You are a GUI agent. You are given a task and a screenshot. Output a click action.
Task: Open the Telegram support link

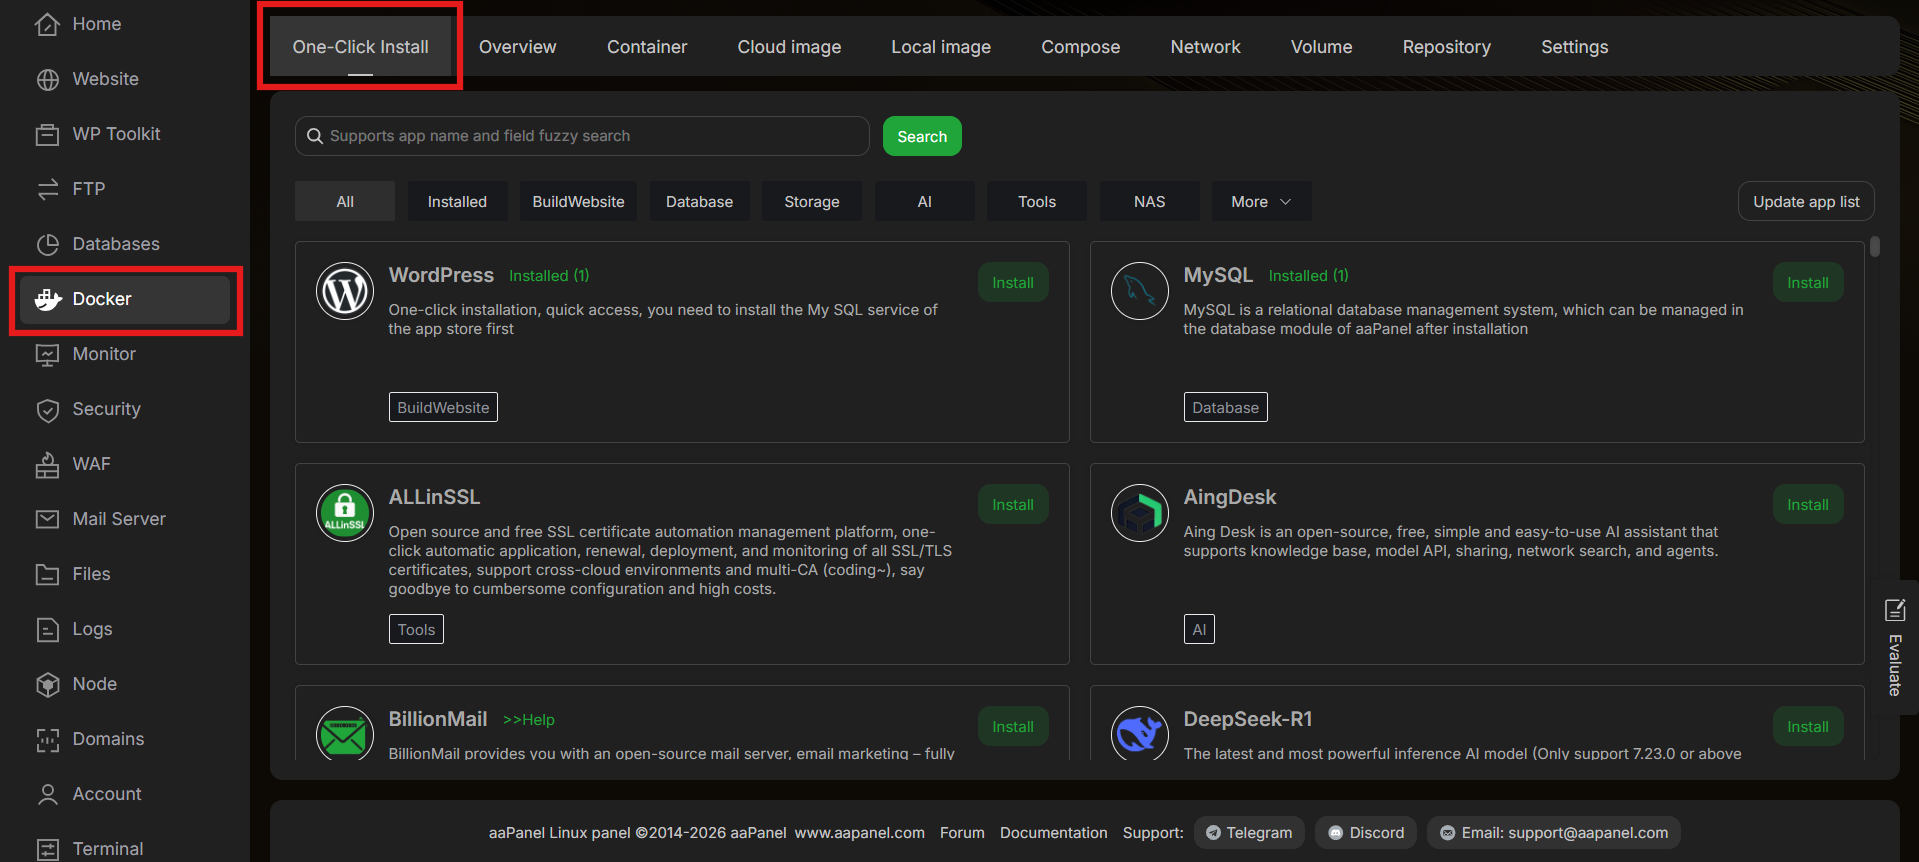tap(1249, 833)
